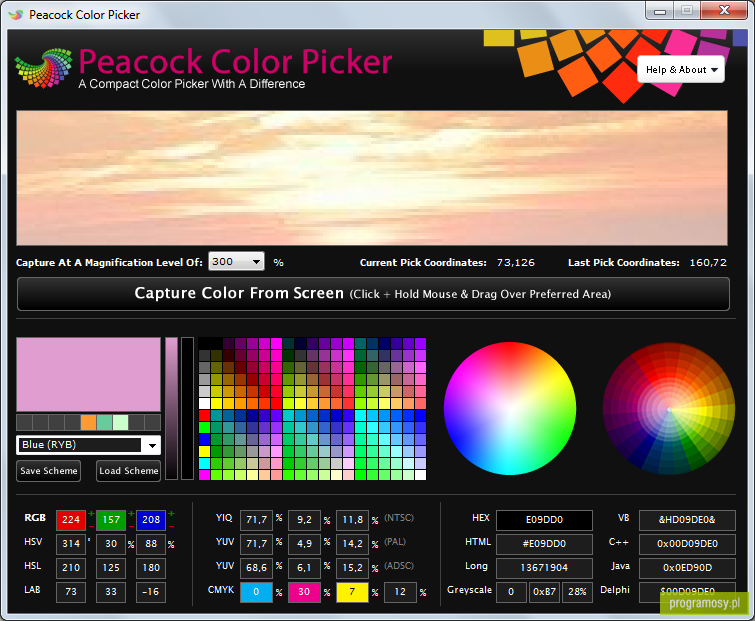Select pure green swatch in palette left column
The image size is (755, 621).
(204, 427)
